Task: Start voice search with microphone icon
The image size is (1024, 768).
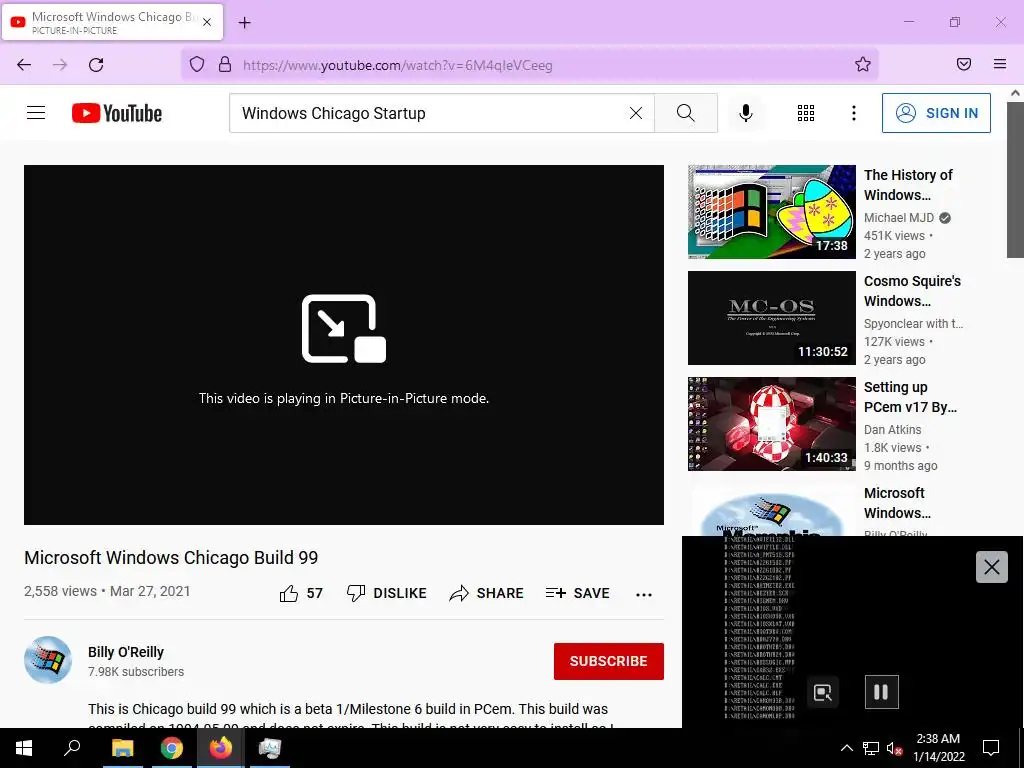Action: point(746,113)
